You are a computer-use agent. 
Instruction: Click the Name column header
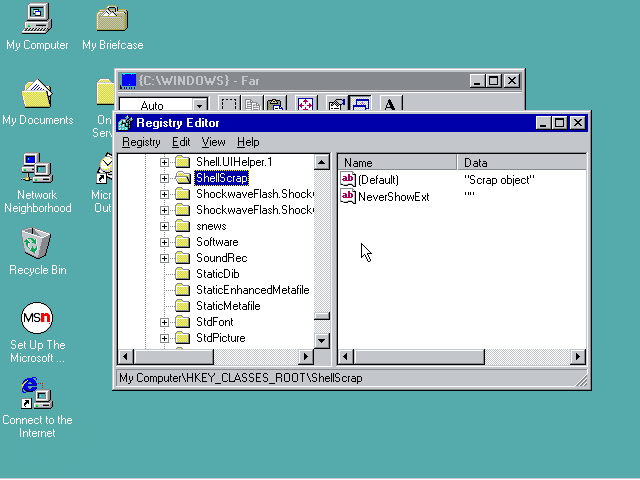click(x=398, y=162)
